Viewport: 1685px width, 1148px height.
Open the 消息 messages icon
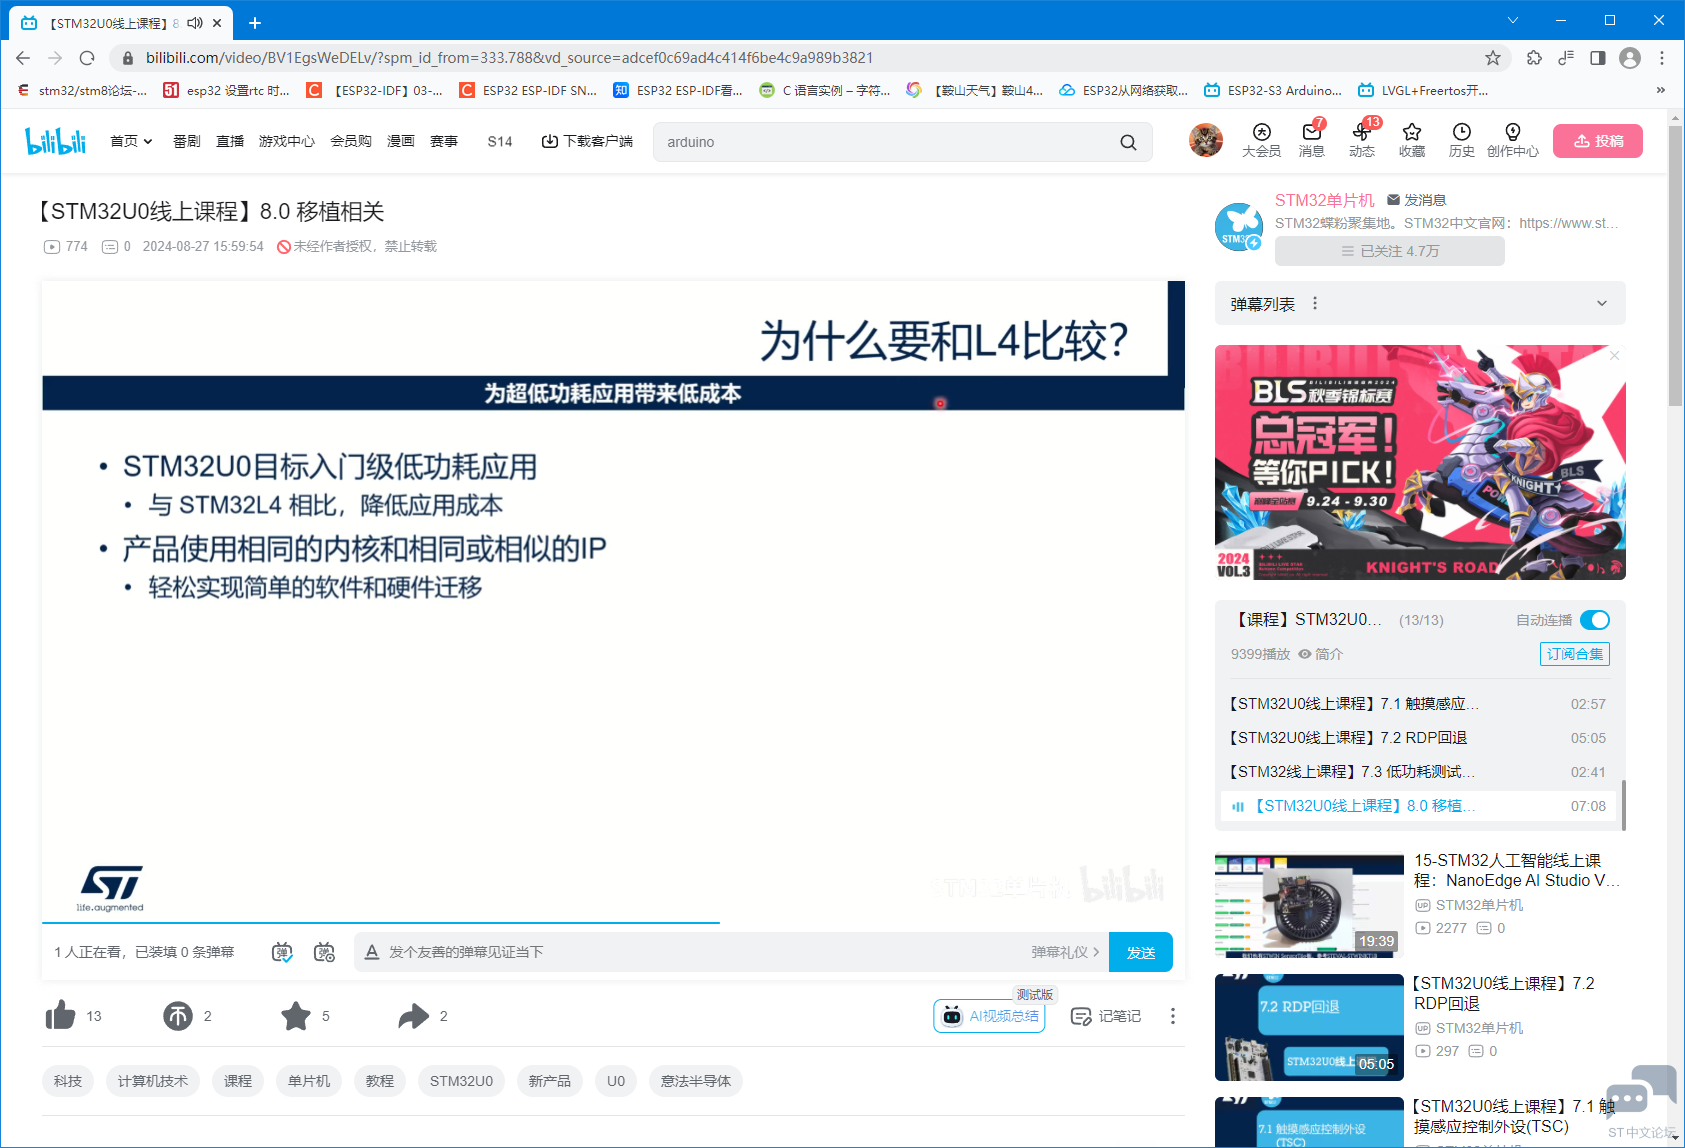tap(1312, 141)
